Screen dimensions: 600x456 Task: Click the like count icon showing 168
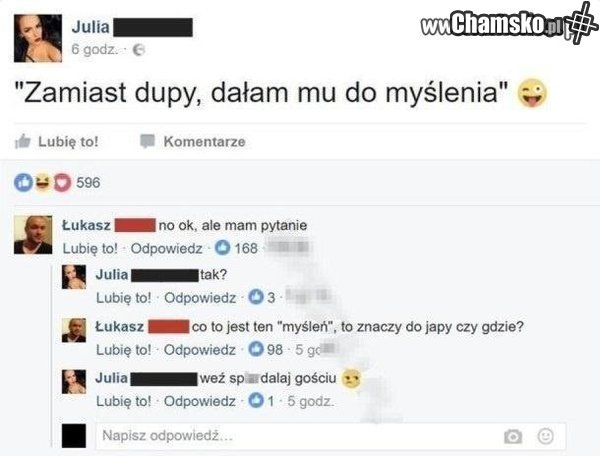(222, 248)
